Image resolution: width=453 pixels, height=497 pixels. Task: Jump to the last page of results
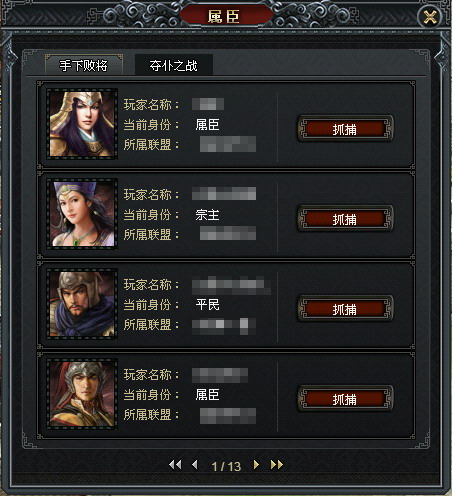coord(277,465)
